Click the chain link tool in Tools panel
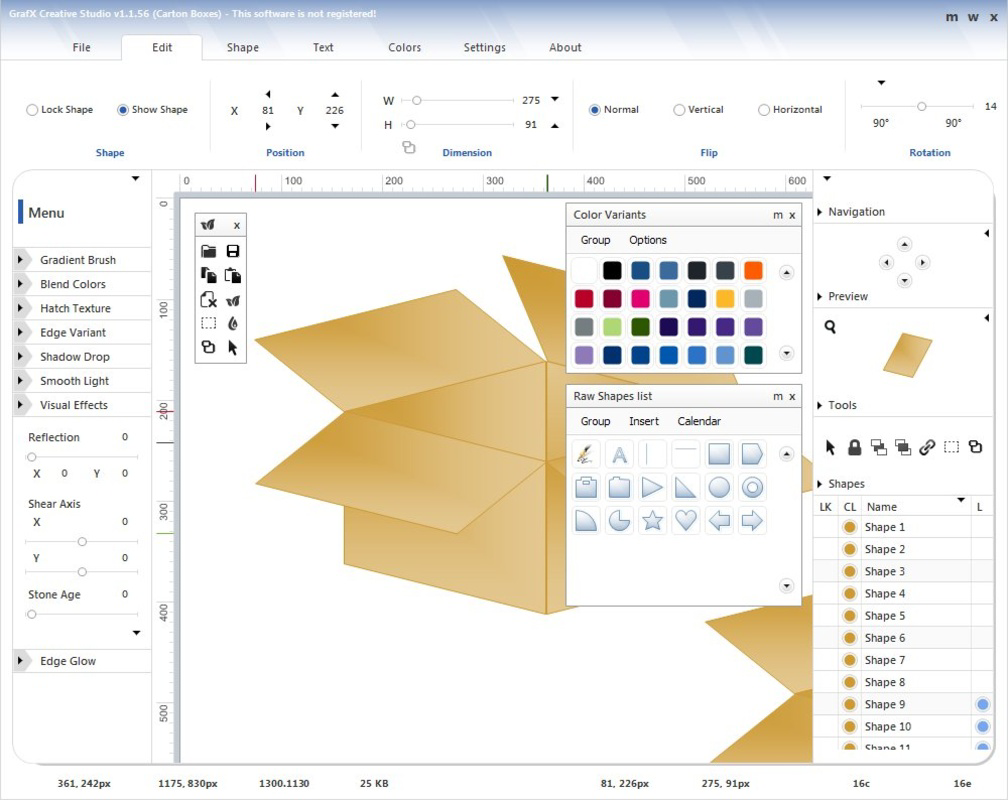The image size is (1008, 800). click(x=927, y=447)
